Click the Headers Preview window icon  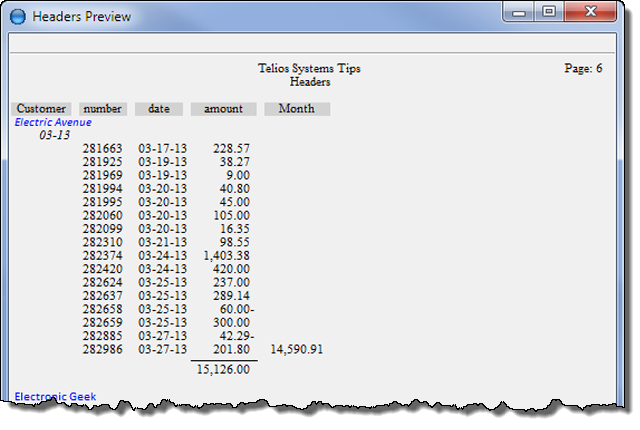pos(18,17)
